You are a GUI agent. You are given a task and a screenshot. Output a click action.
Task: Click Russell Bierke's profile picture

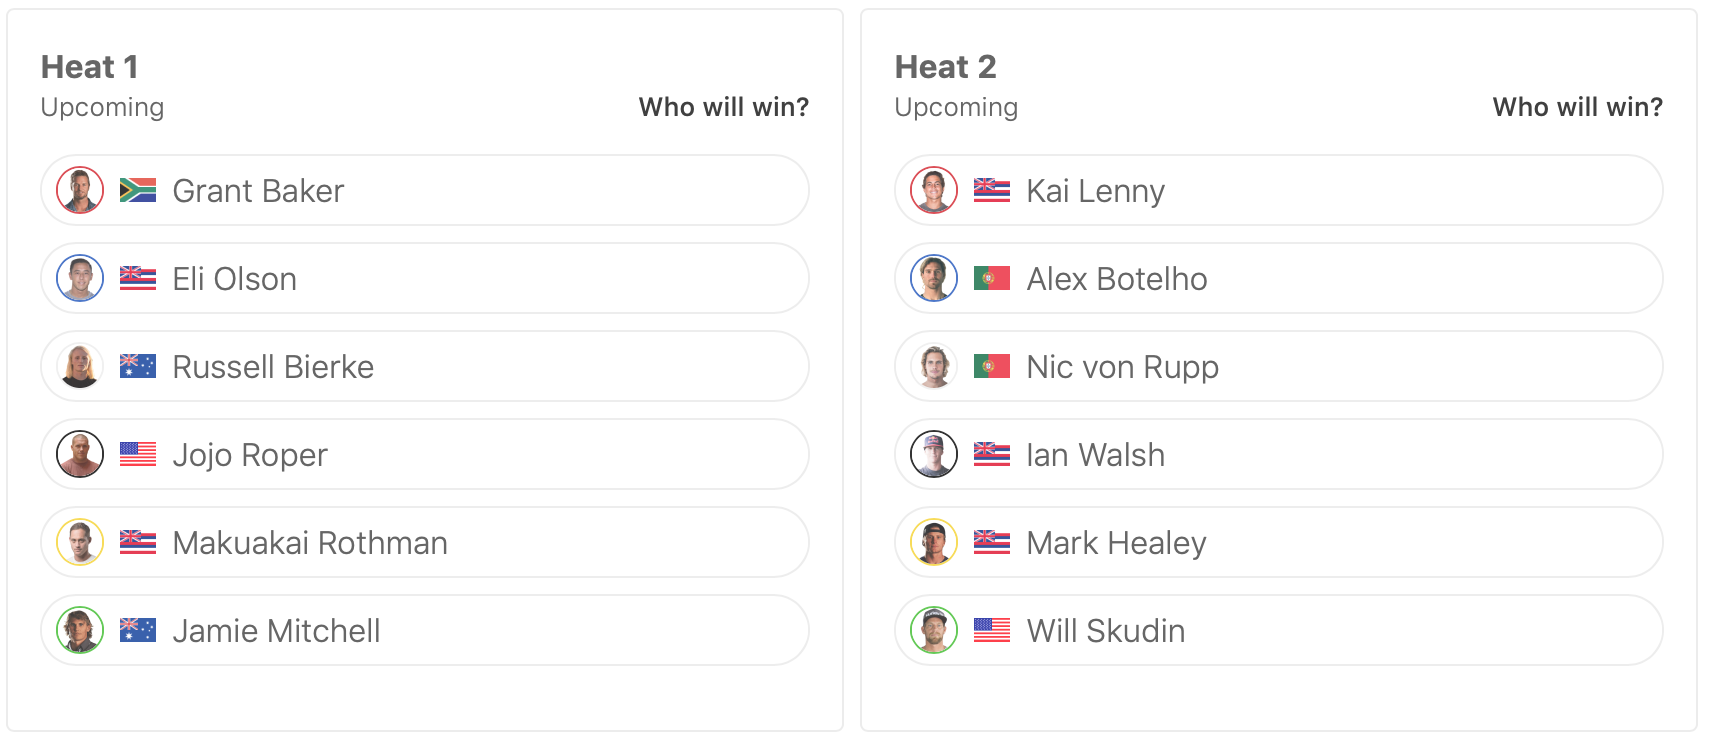(x=80, y=367)
